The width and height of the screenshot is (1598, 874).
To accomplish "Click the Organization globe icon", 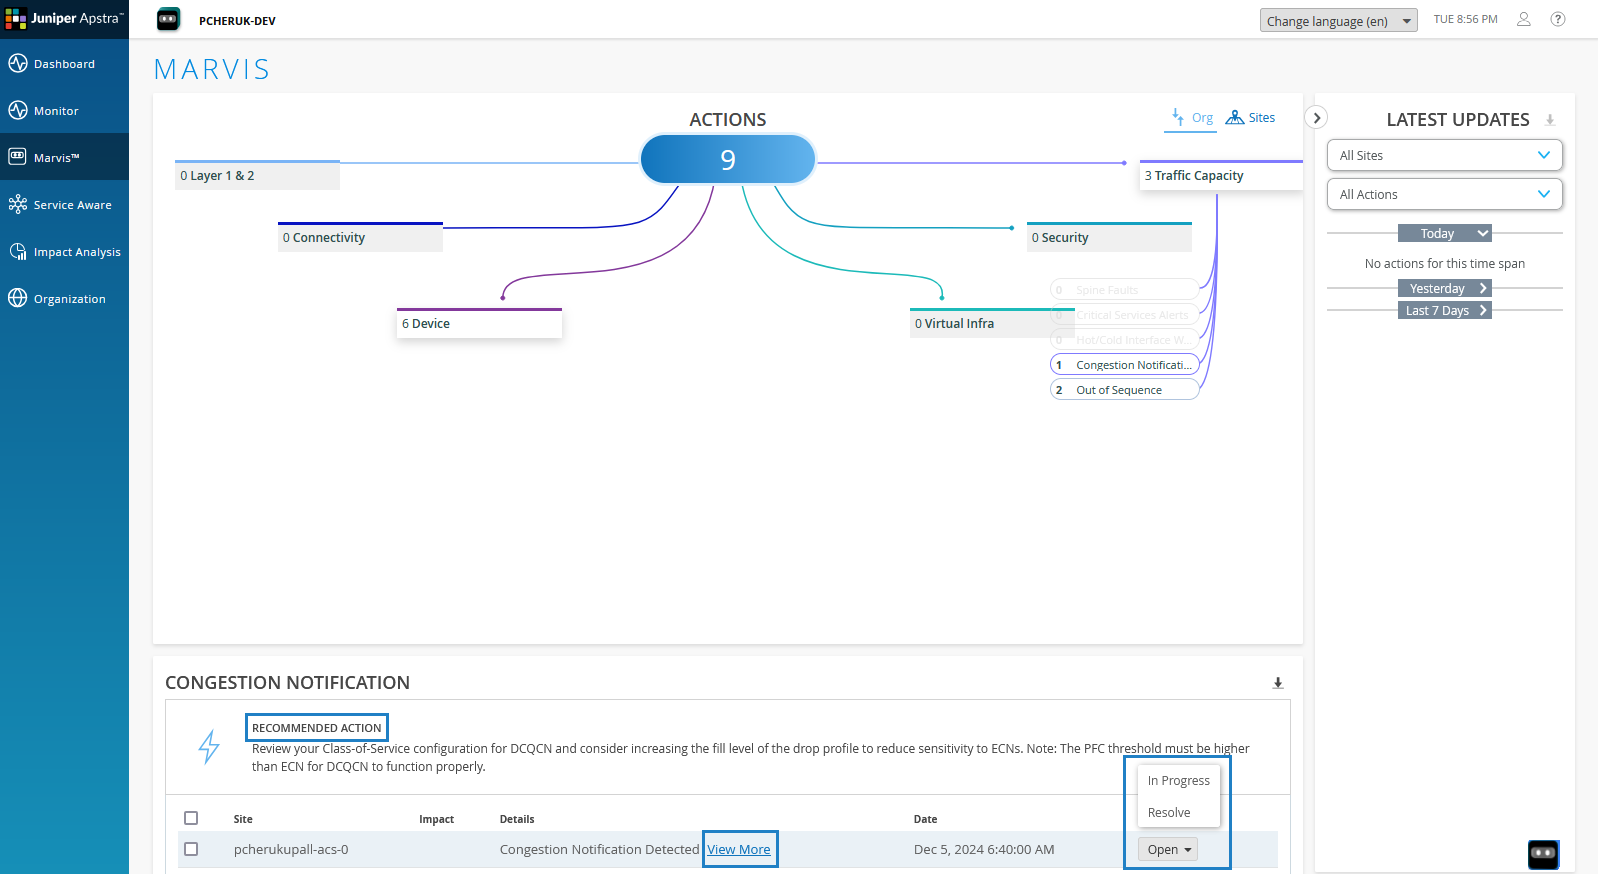I will coord(18,299).
